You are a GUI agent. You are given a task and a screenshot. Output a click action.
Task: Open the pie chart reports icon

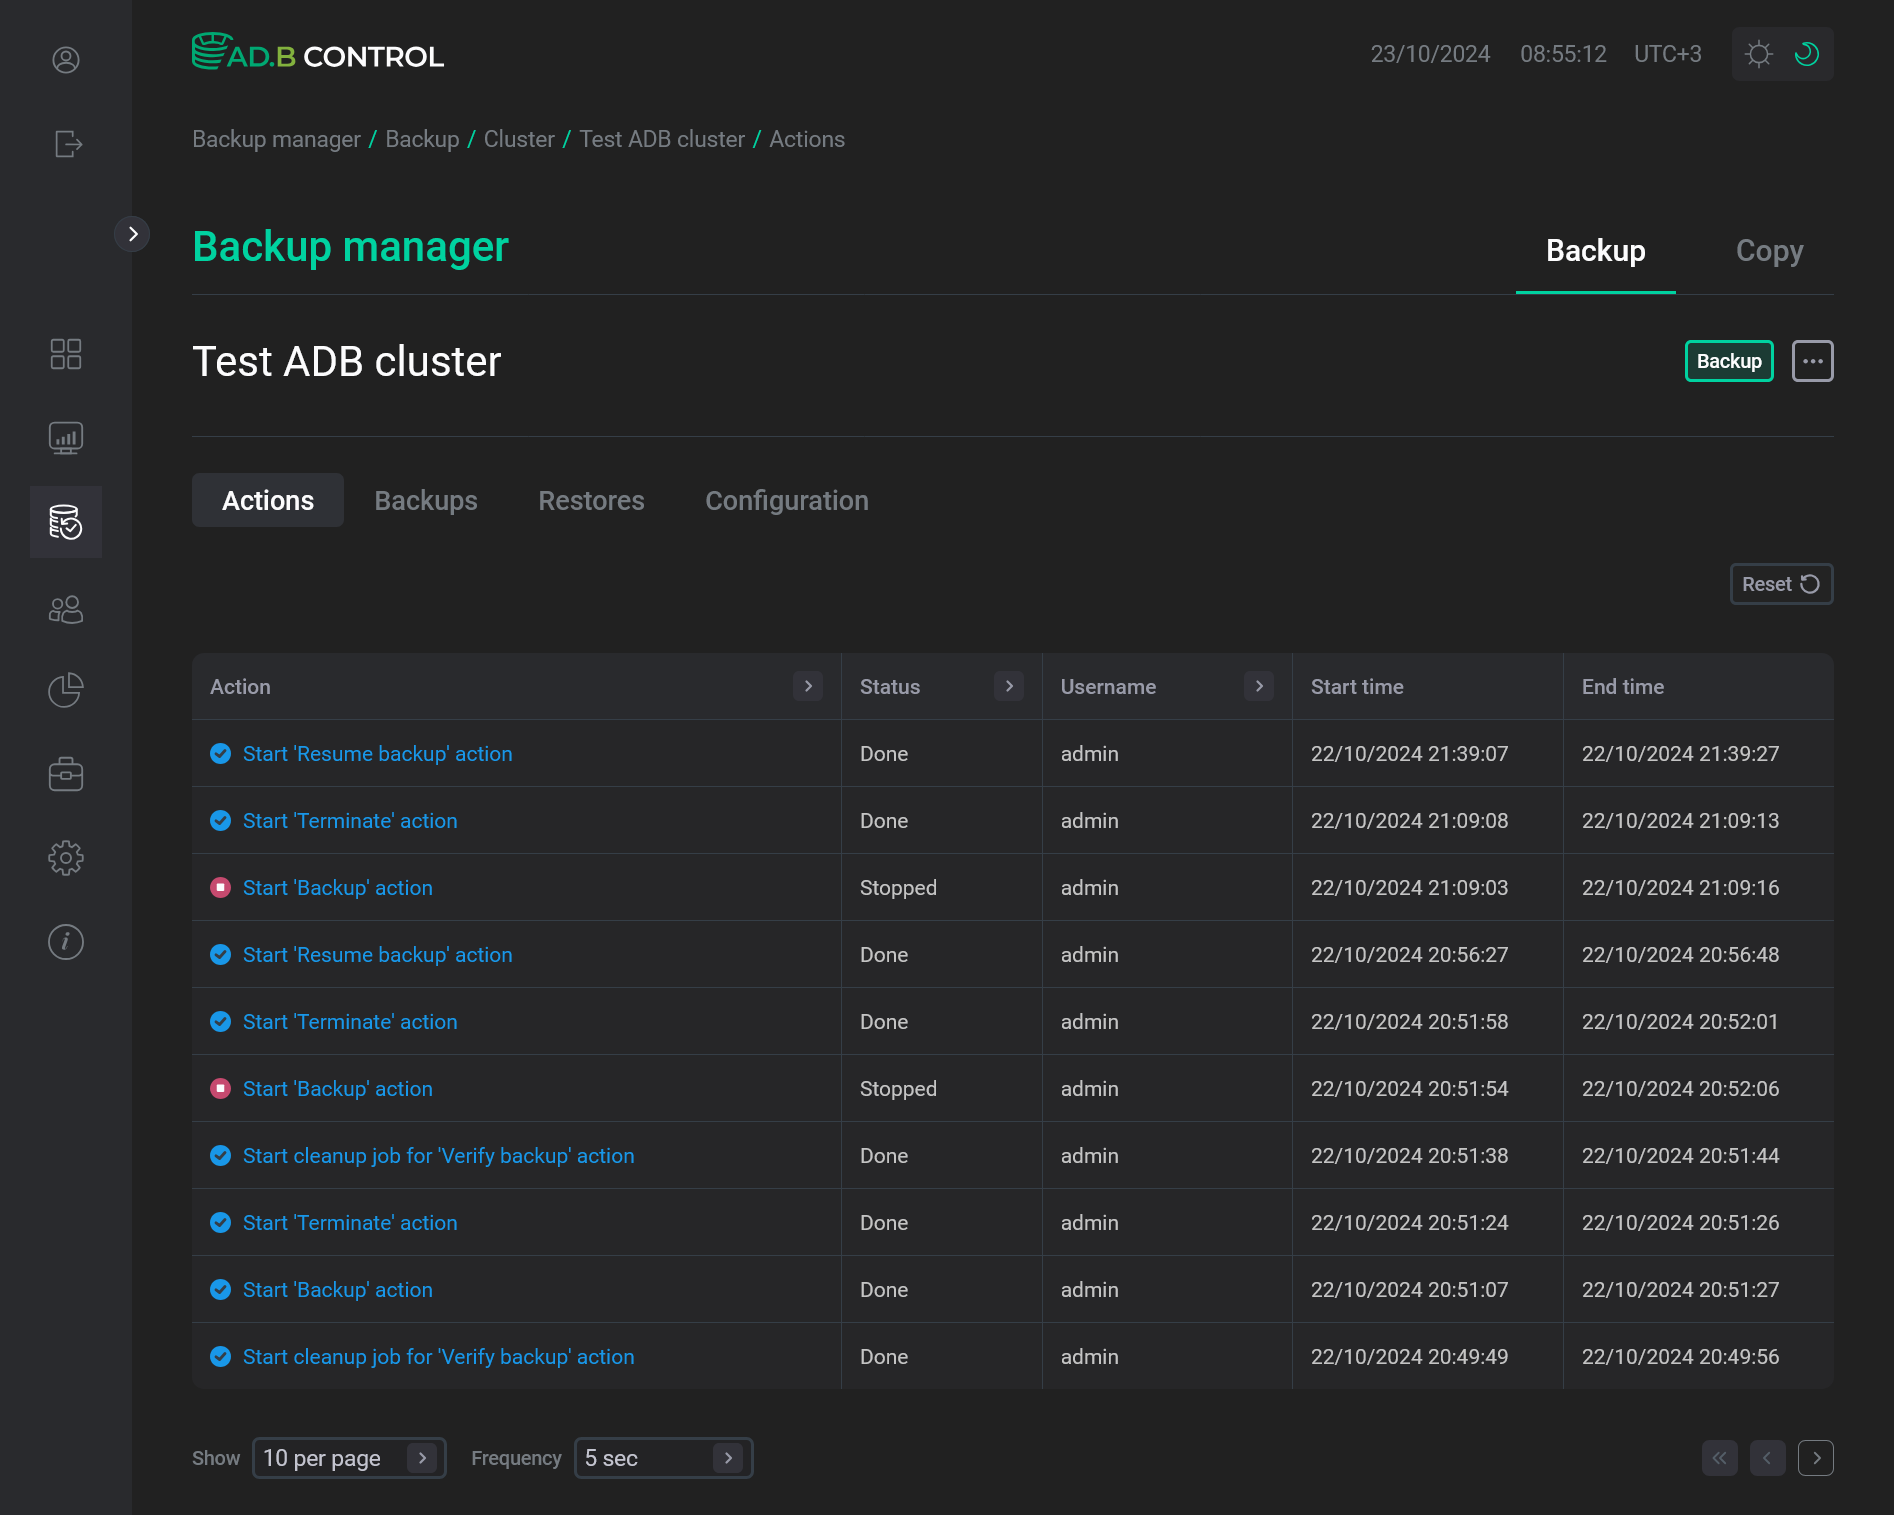tap(66, 690)
